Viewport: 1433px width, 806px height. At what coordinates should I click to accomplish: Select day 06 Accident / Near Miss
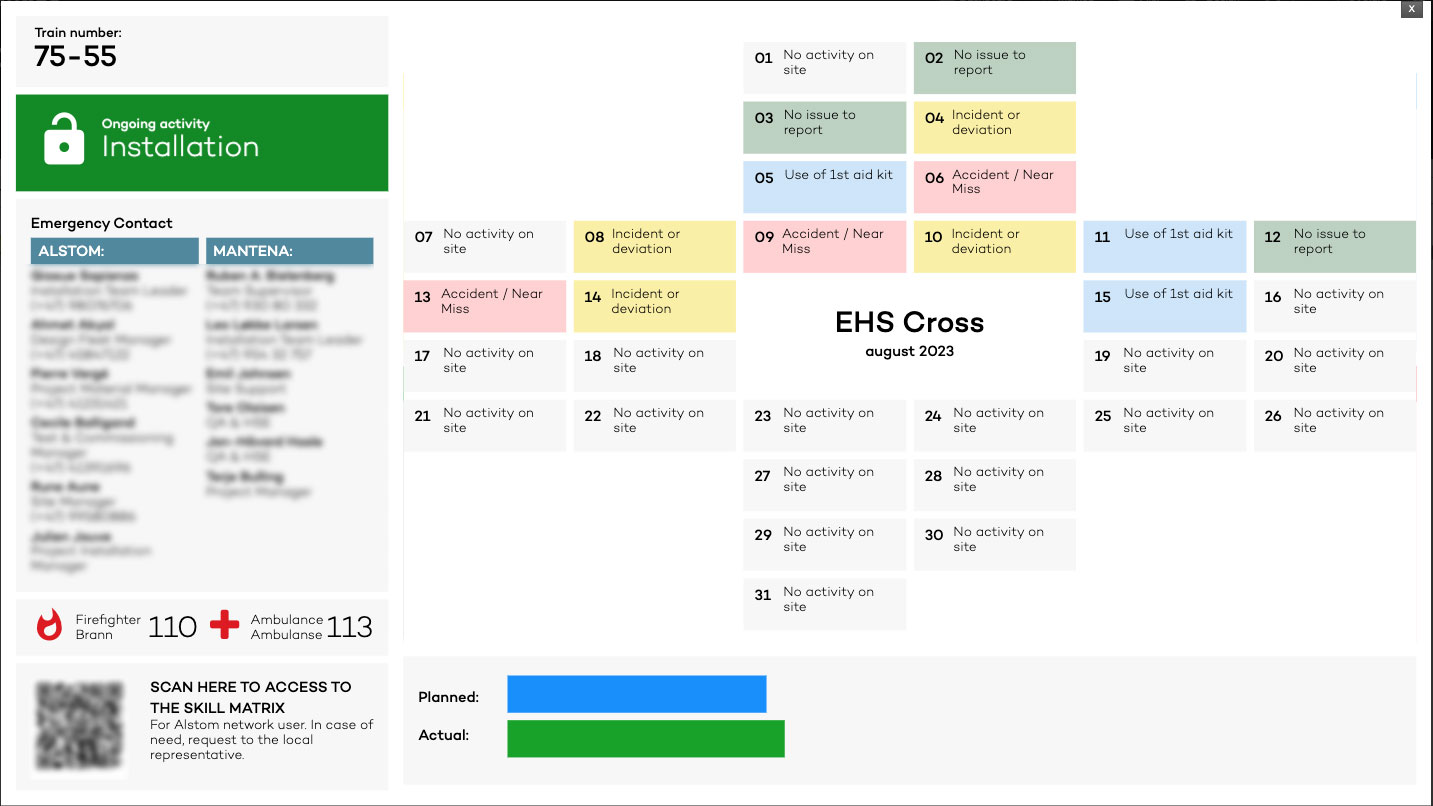994,187
